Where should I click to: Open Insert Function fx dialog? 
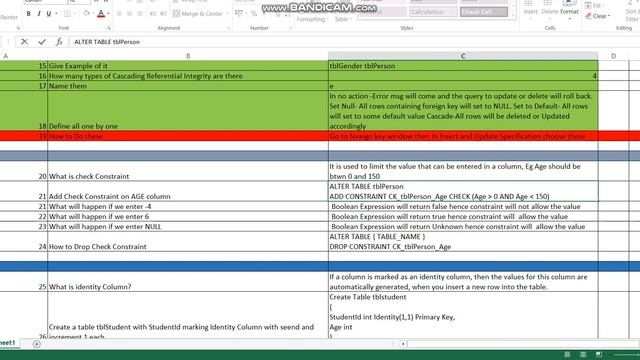(x=59, y=42)
